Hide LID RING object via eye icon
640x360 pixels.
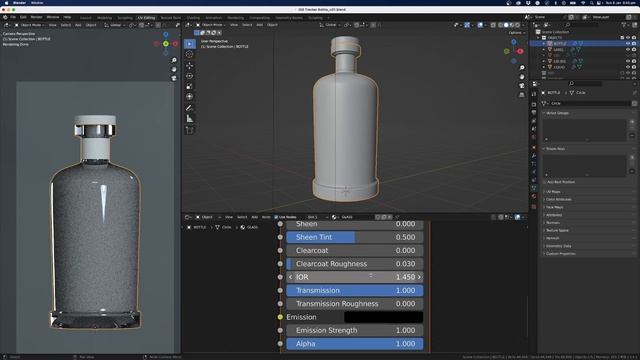pyautogui.click(x=628, y=61)
